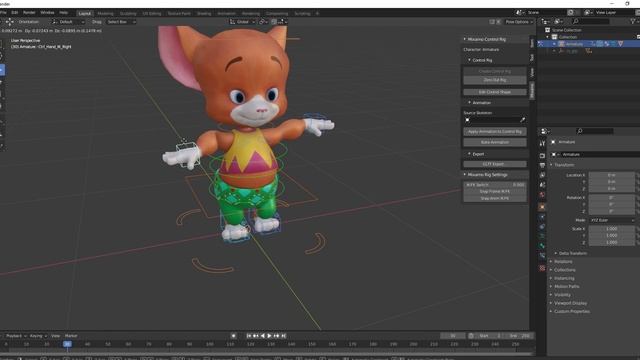Open the timeline Playback dropdown
640x360 pixels.
(16, 336)
